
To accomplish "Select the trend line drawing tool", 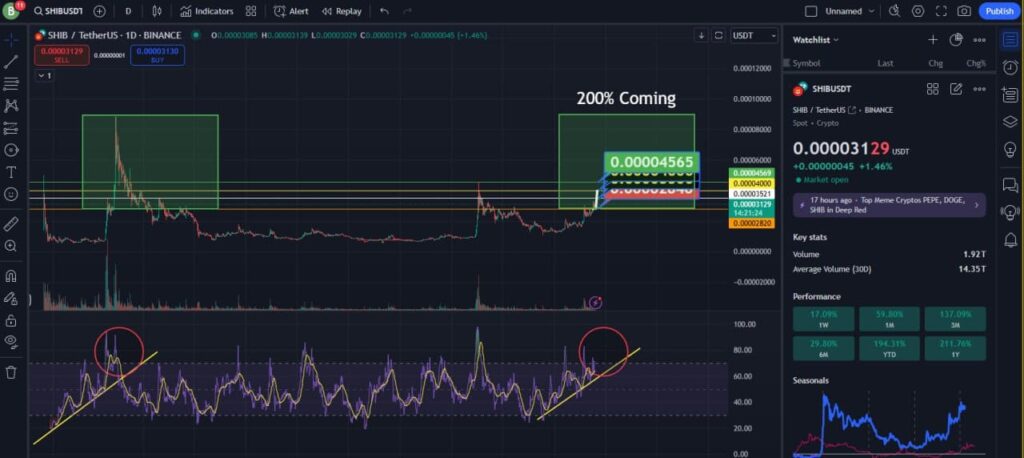I will [x=11, y=62].
